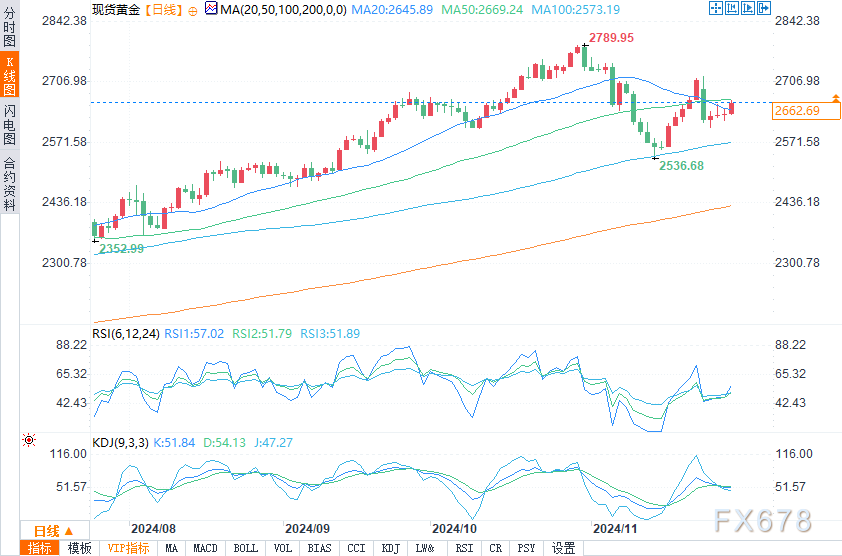Open the VIP指标 tab
842x556 pixels.
click(x=128, y=548)
